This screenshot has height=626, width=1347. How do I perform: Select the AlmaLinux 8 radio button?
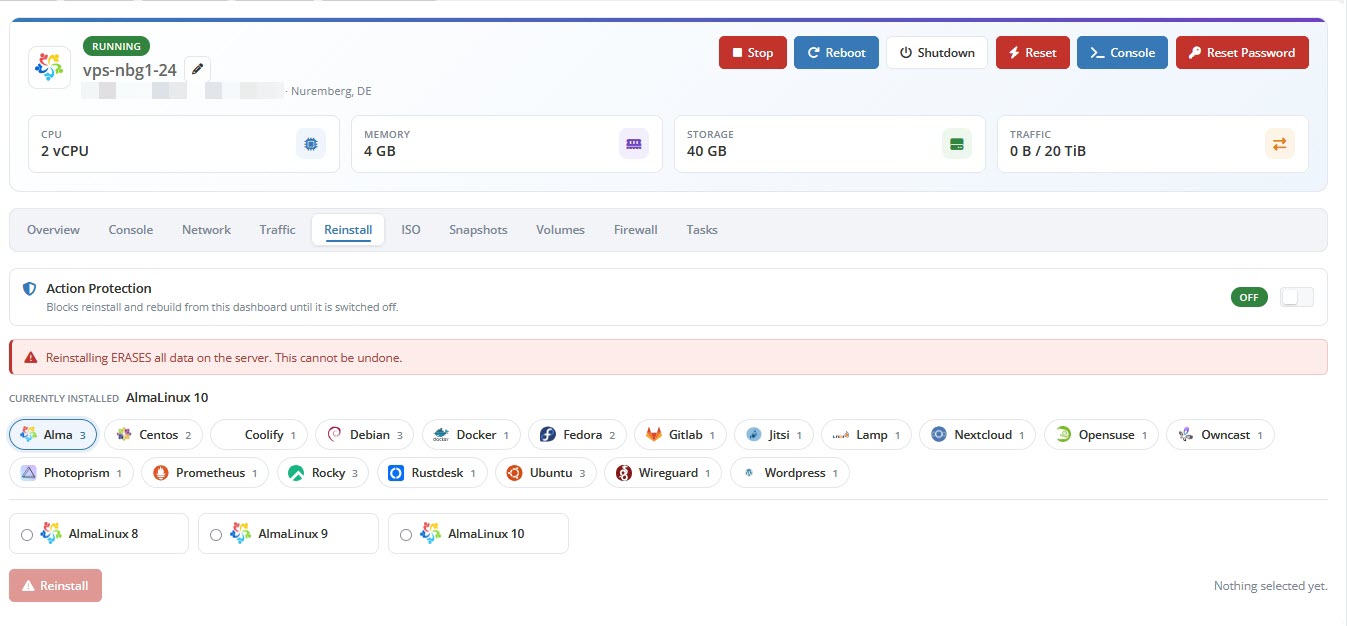click(x=27, y=535)
